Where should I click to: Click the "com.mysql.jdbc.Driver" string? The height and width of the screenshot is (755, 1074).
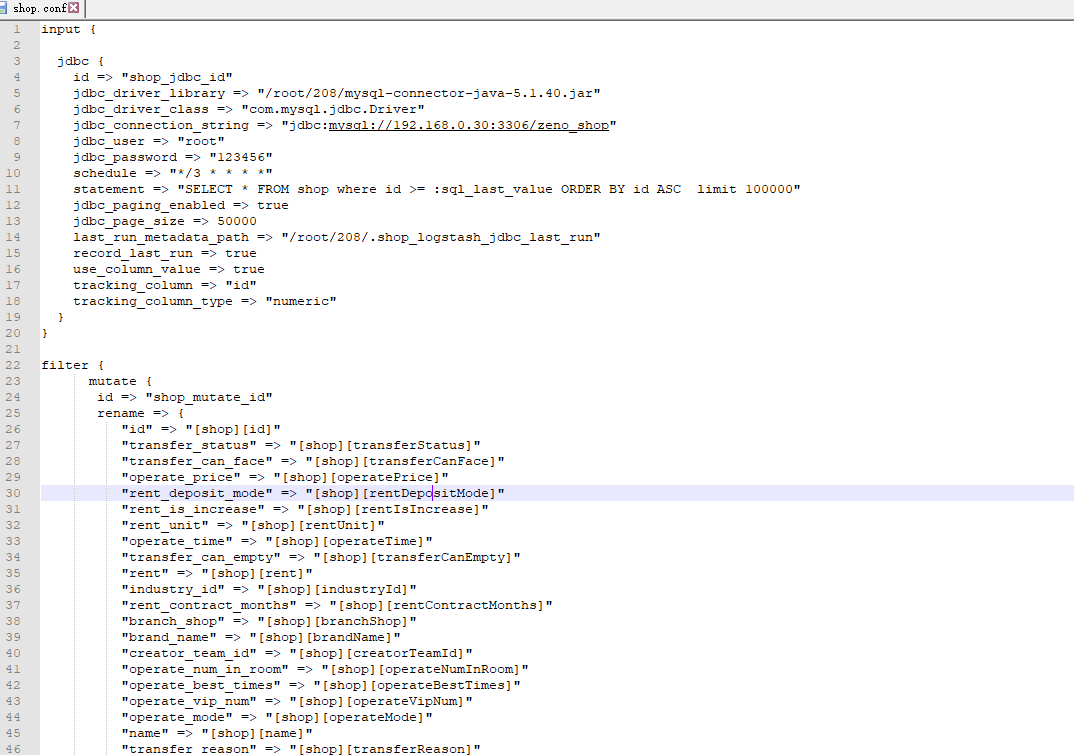333,110
